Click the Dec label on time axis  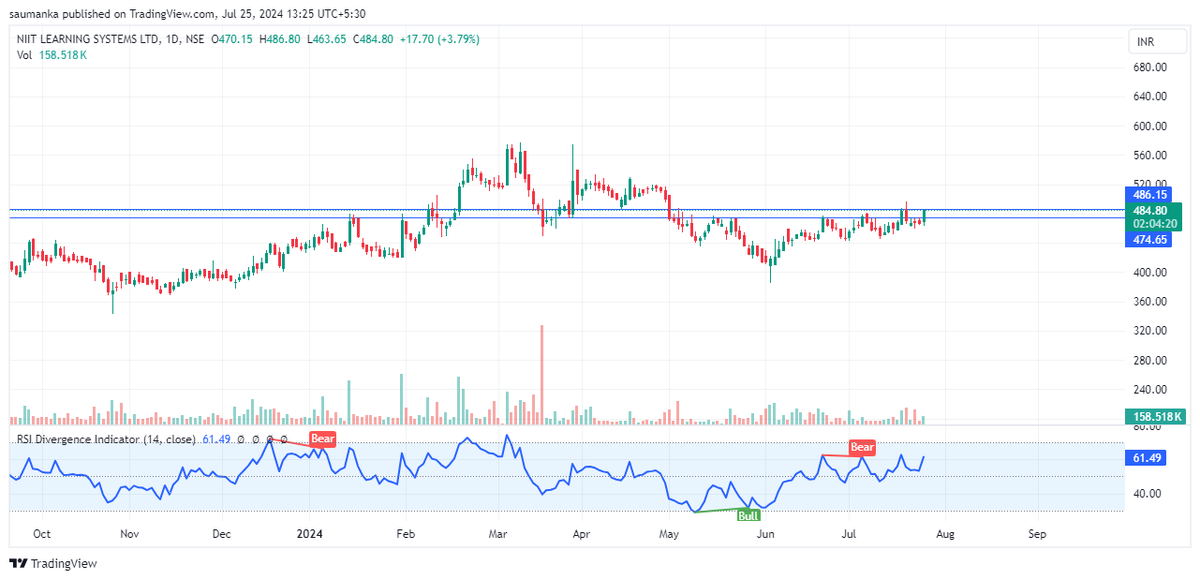click(x=222, y=534)
